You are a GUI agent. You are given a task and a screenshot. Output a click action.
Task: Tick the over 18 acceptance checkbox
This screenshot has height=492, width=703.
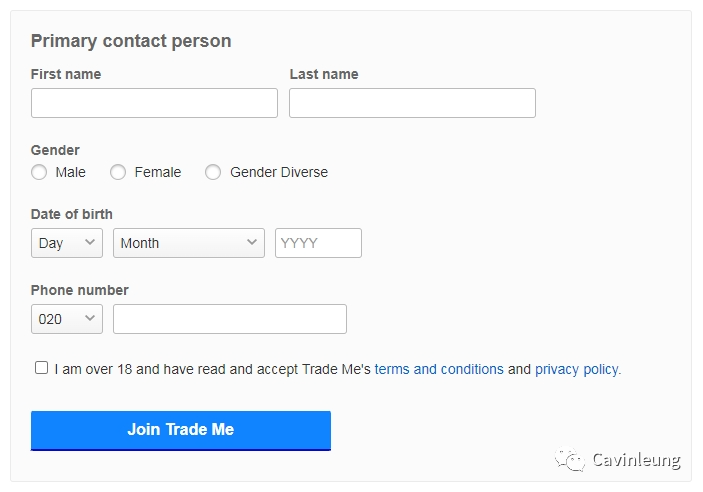click(41, 368)
